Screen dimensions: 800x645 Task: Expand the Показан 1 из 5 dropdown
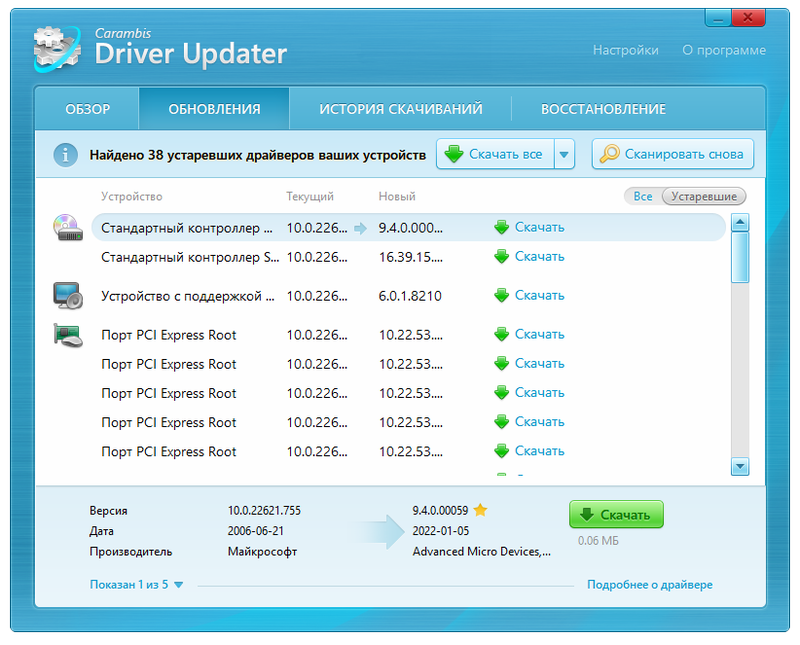click(136, 584)
